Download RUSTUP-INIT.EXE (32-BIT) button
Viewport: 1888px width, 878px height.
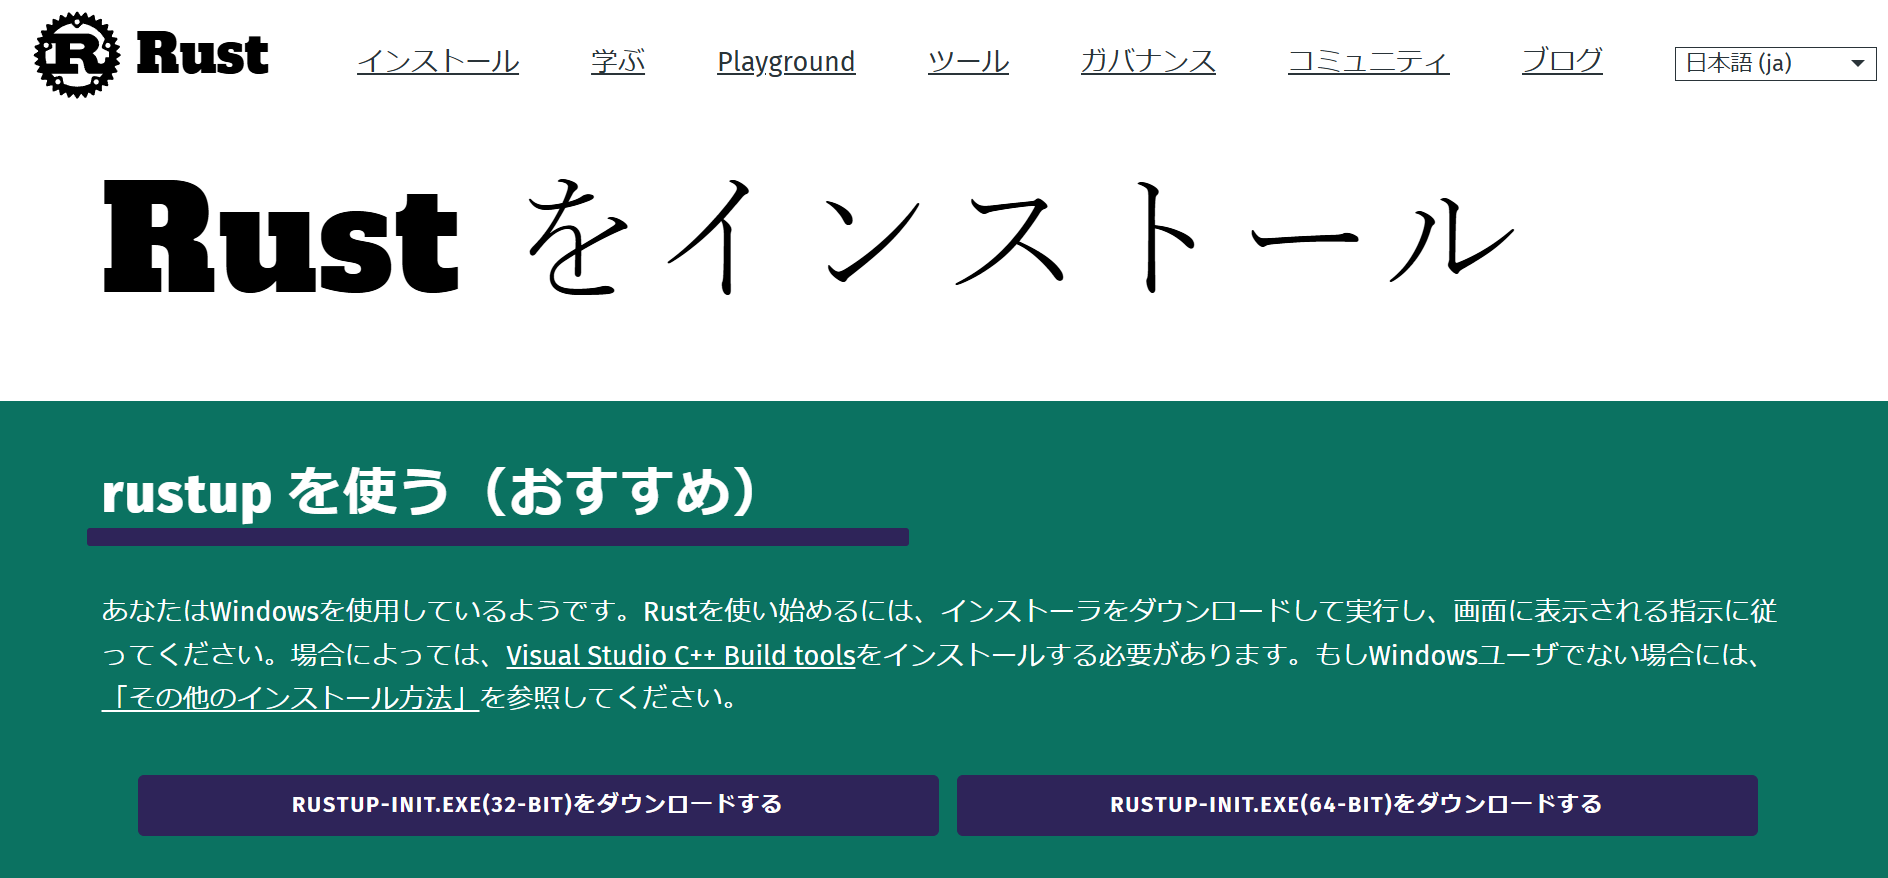click(x=538, y=805)
